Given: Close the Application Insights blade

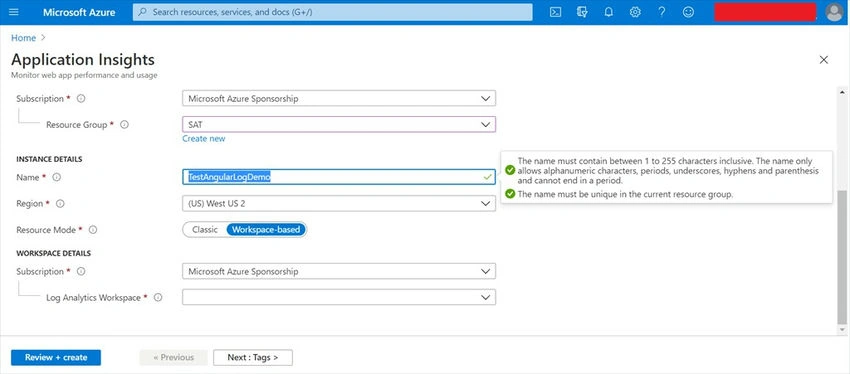Looking at the screenshot, I should click(823, 60).
